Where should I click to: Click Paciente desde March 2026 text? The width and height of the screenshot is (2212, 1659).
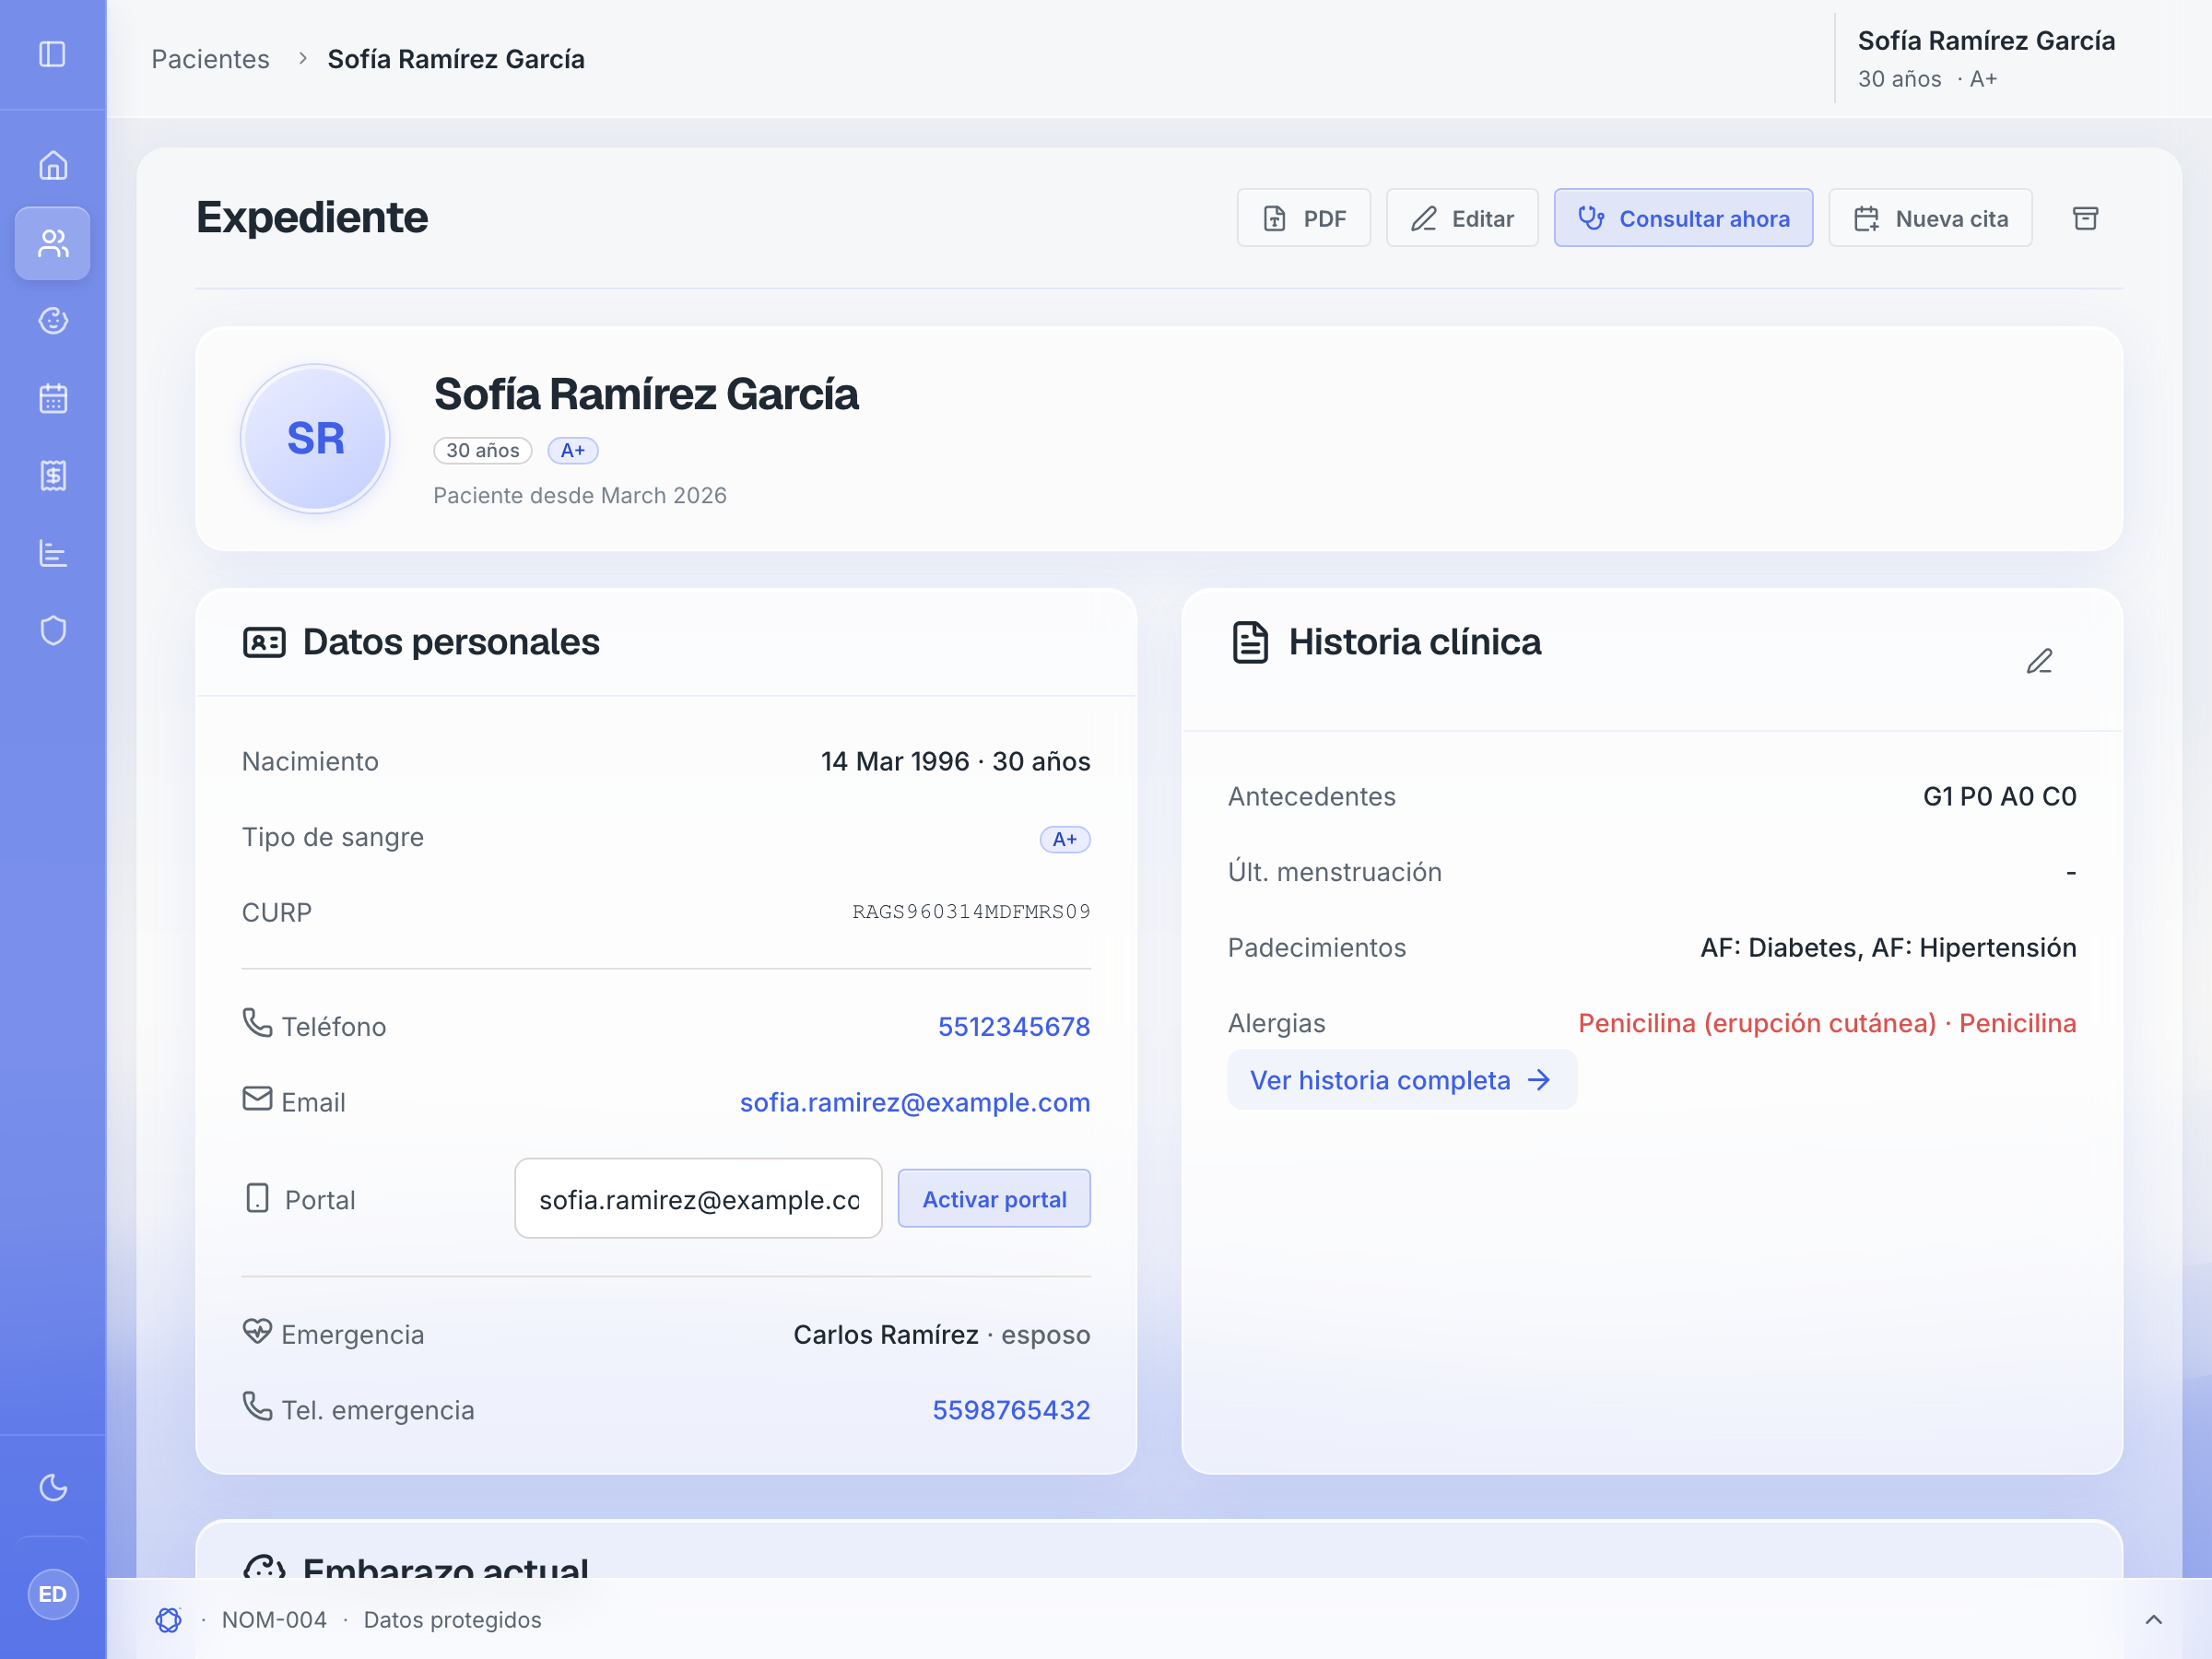[580, 496]
